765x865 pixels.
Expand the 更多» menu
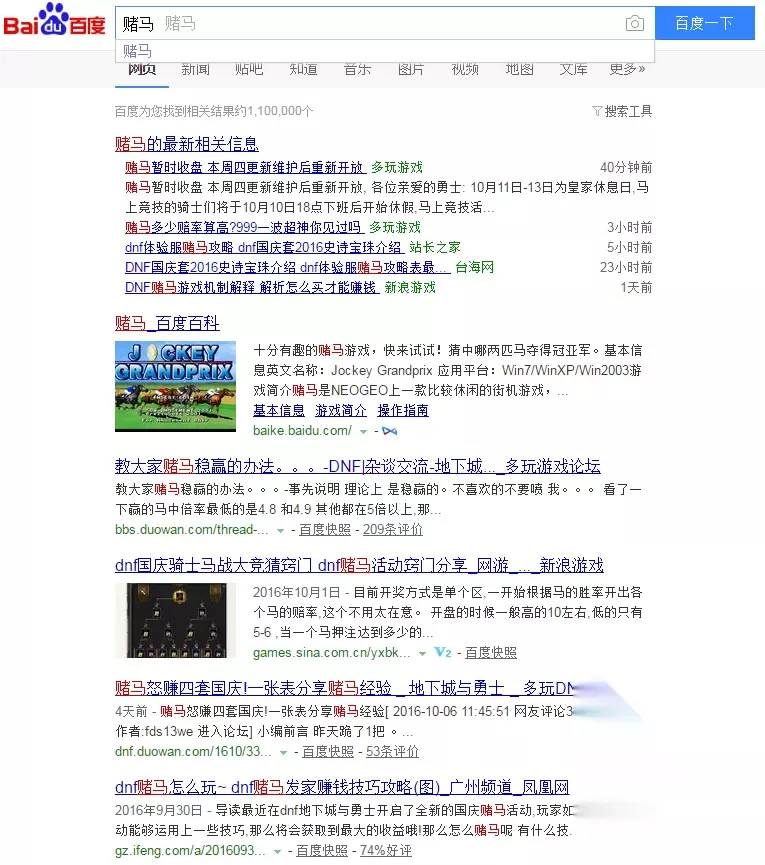point(627,70)
